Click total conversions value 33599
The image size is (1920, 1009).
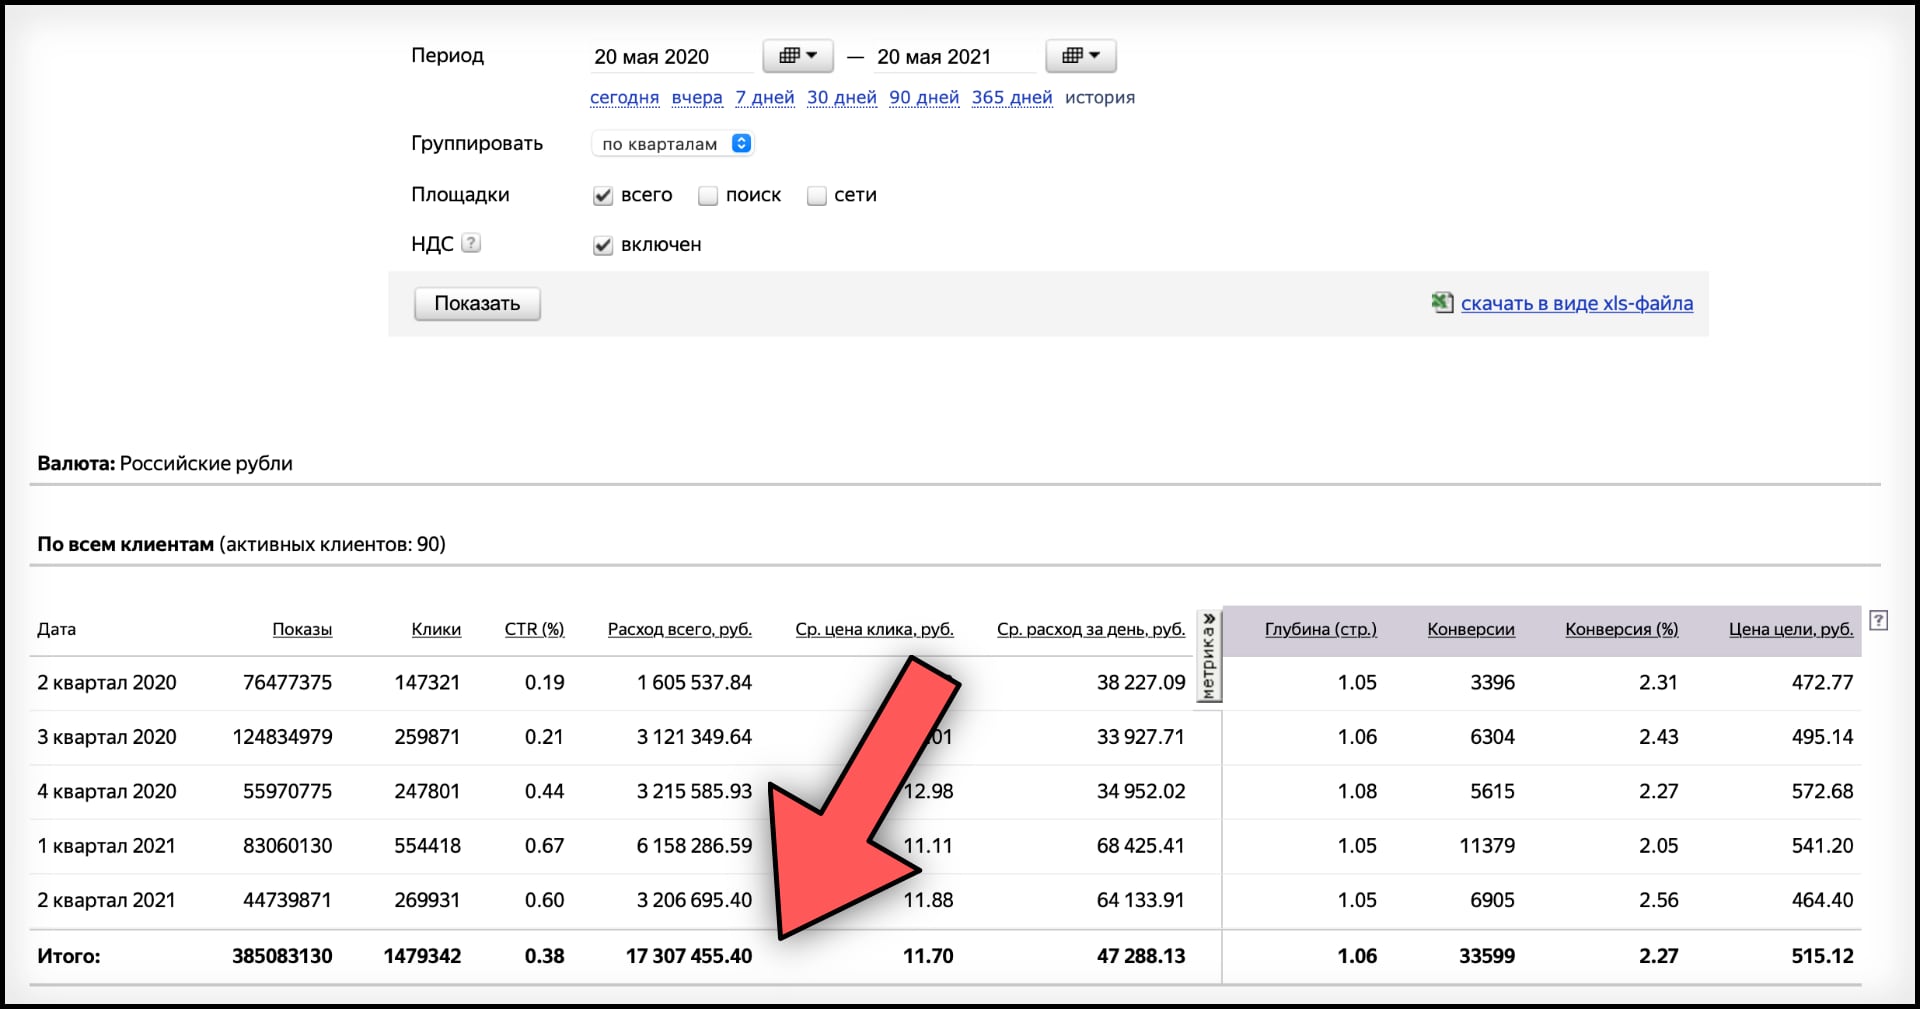[x=1487, y=956]
